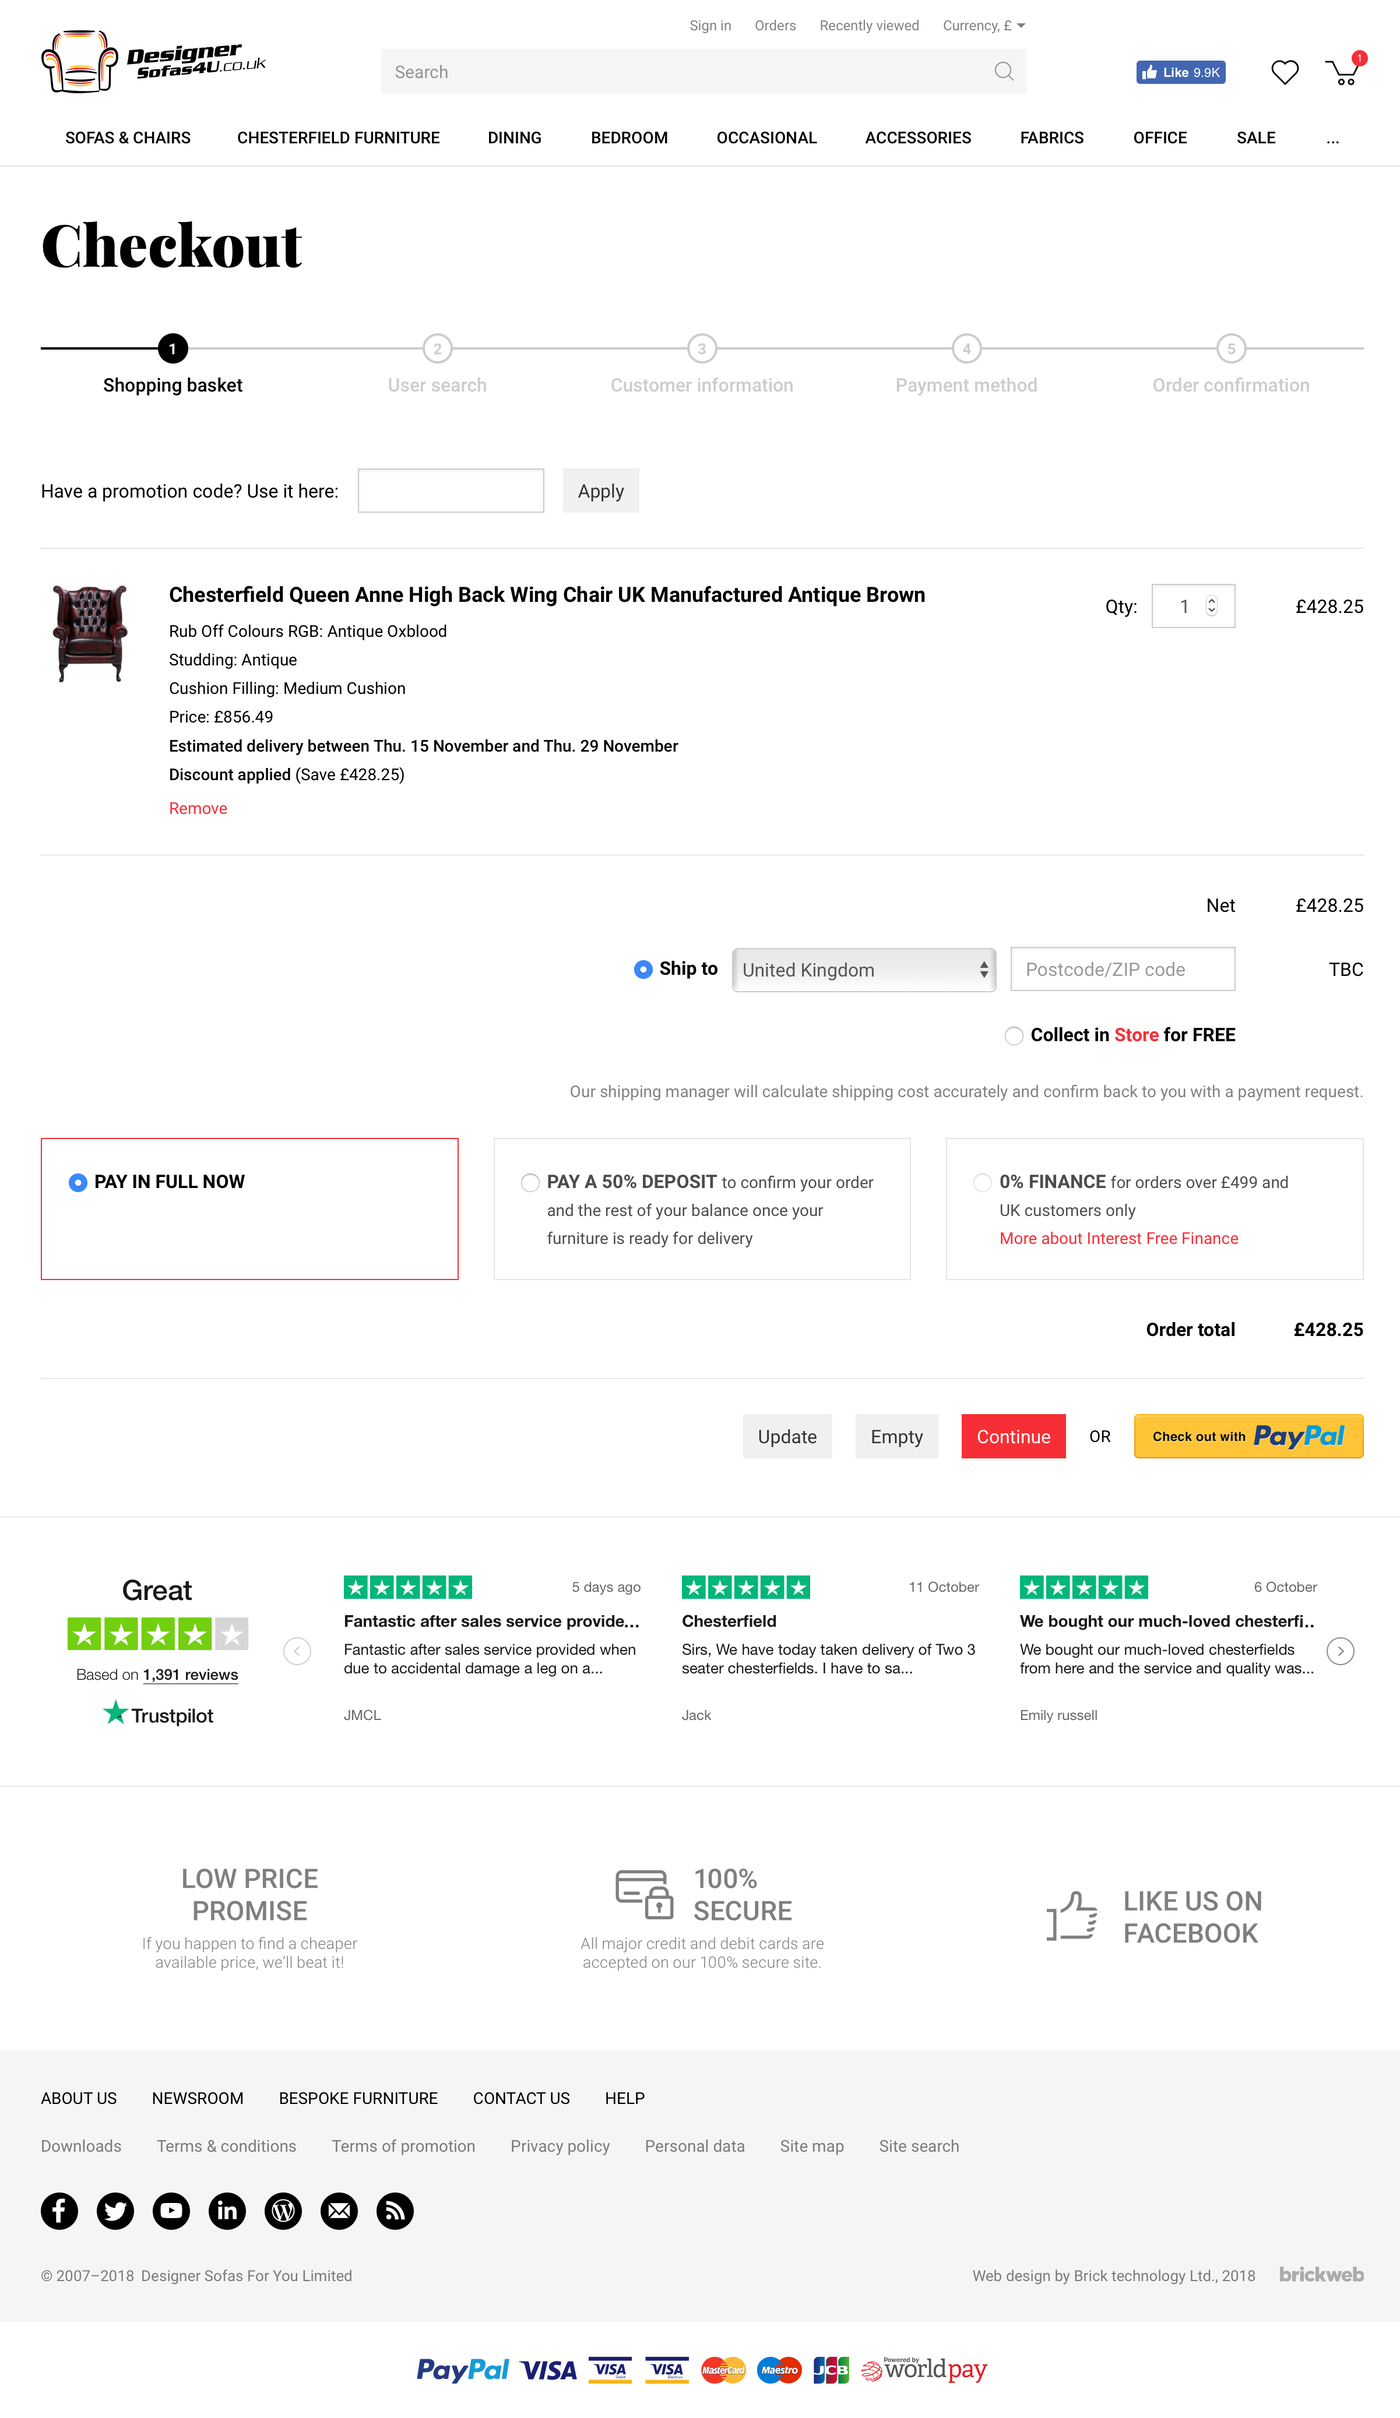Click the search magnifier icon
Image resolution: width=1400 pixels, height=2418 pixels.
pyautogui.click(x=1004, y=71)
